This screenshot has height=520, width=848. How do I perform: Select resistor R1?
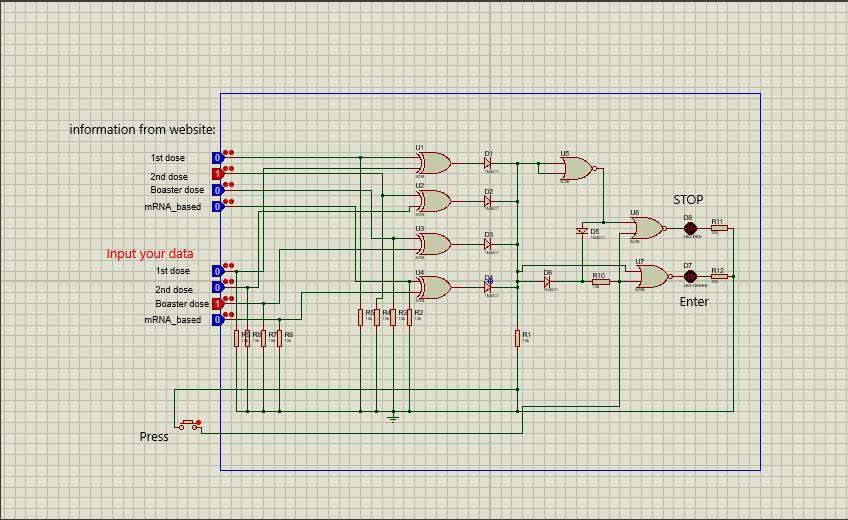tap(518, 339)
